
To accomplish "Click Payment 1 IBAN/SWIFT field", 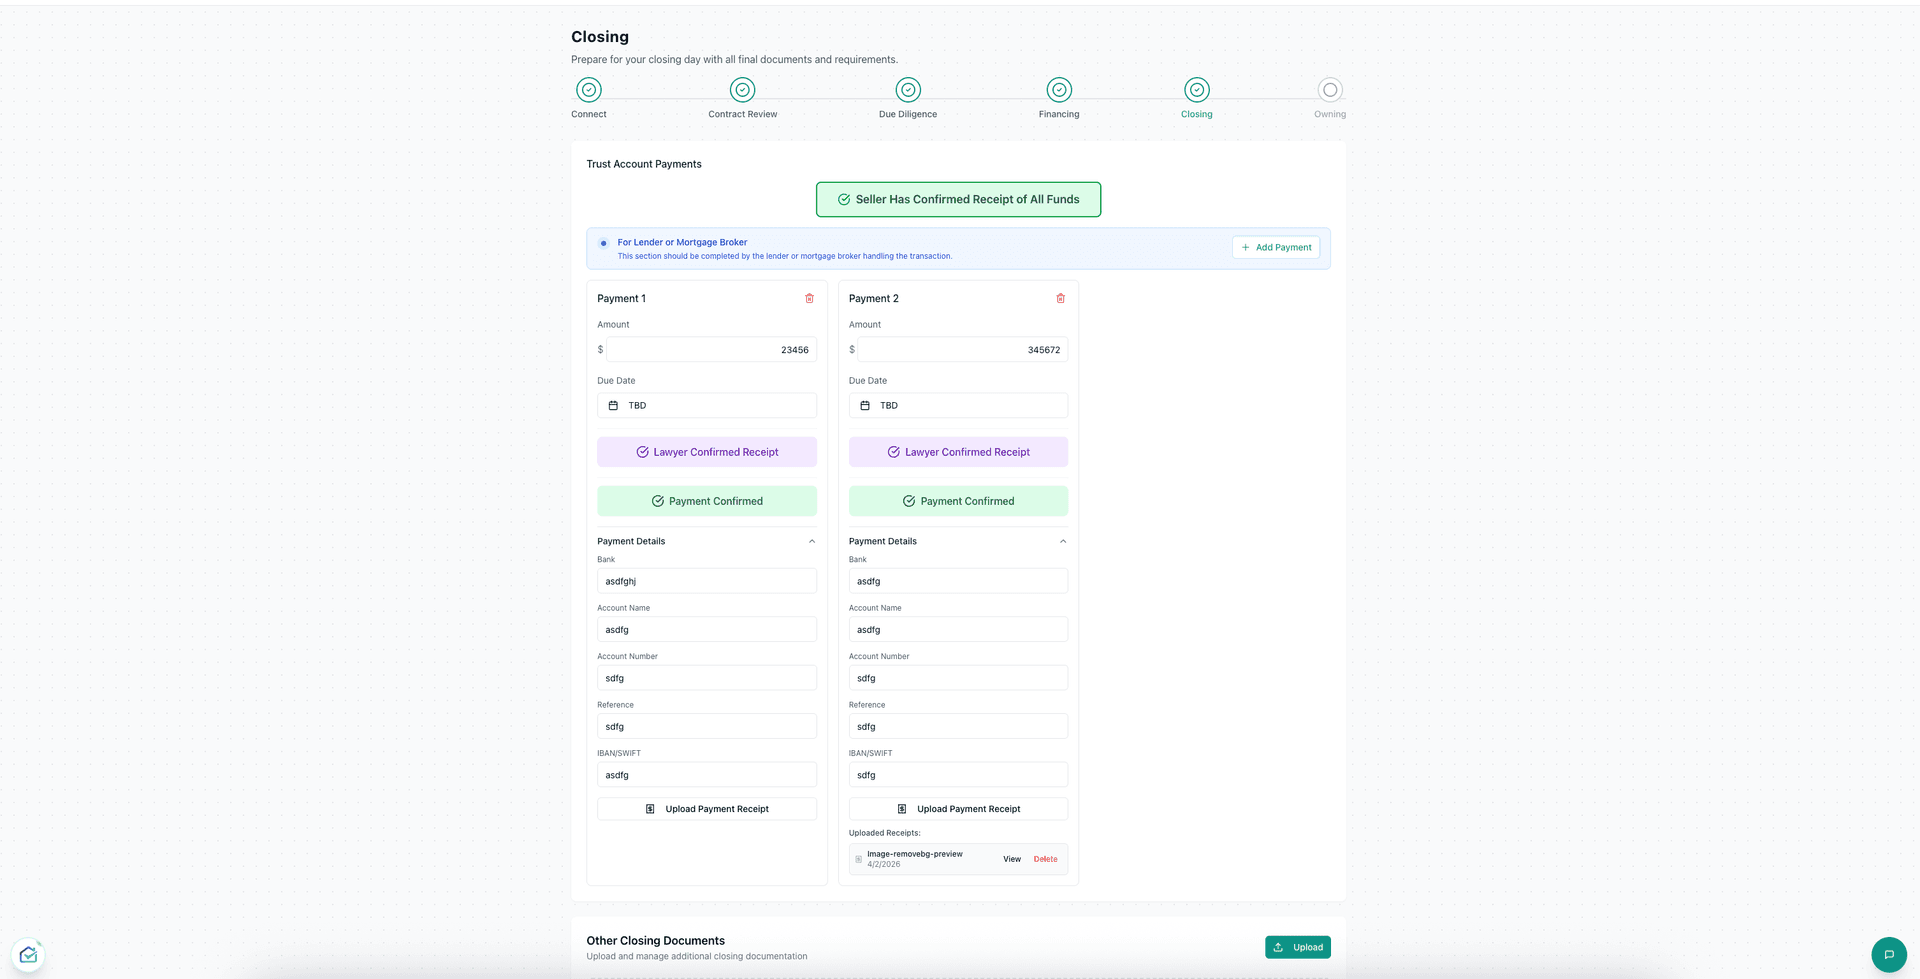I will 707,775.
